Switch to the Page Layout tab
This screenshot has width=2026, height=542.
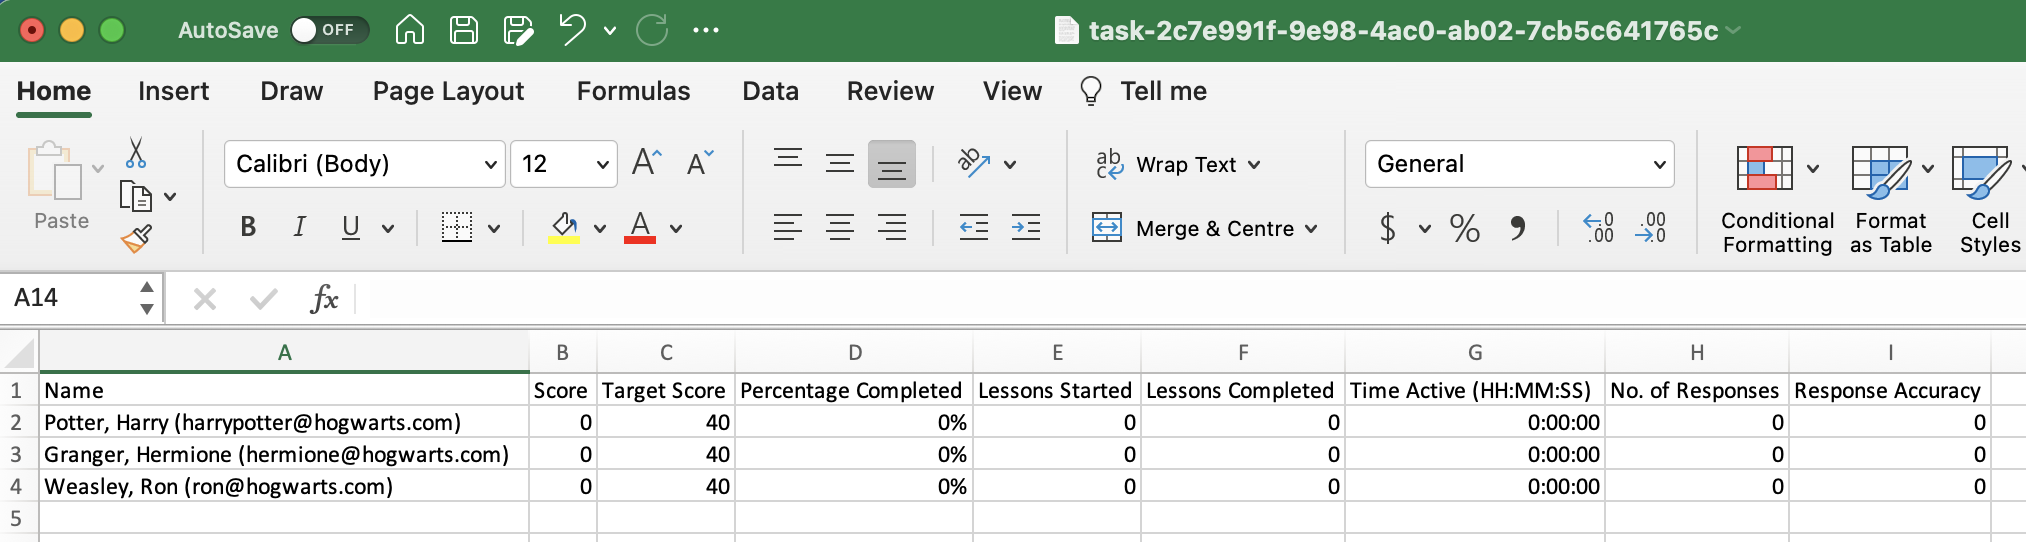[x=448, y=91]
